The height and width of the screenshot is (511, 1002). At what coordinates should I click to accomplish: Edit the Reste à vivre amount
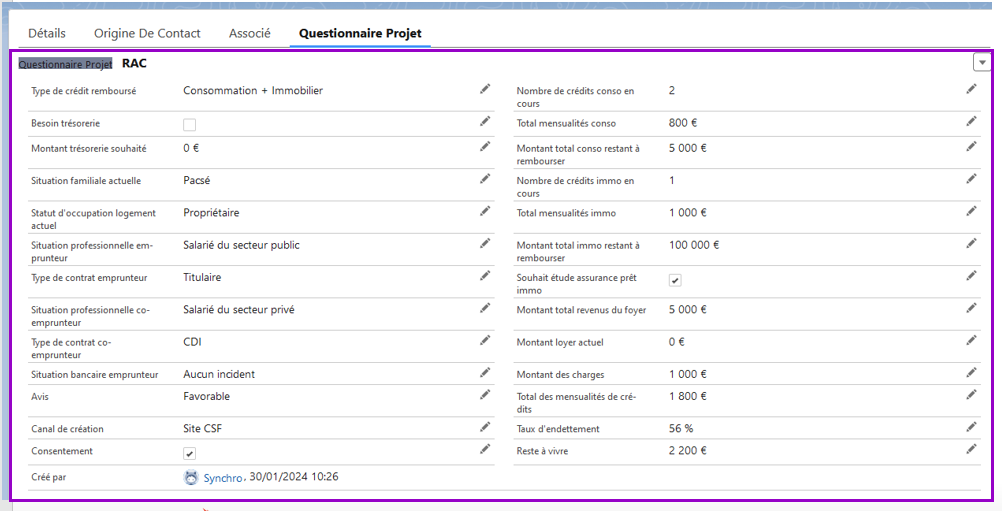971,449
